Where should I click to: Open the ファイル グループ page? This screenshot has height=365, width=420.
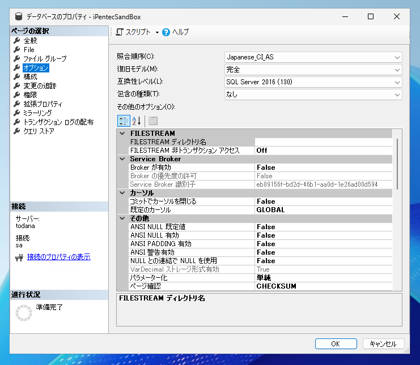(45, 59)
